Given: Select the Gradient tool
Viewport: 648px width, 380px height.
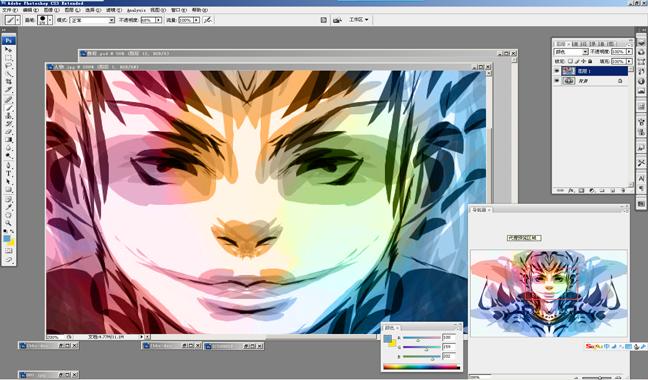Looking at the screenshot, I should click(x=8, y=140).
